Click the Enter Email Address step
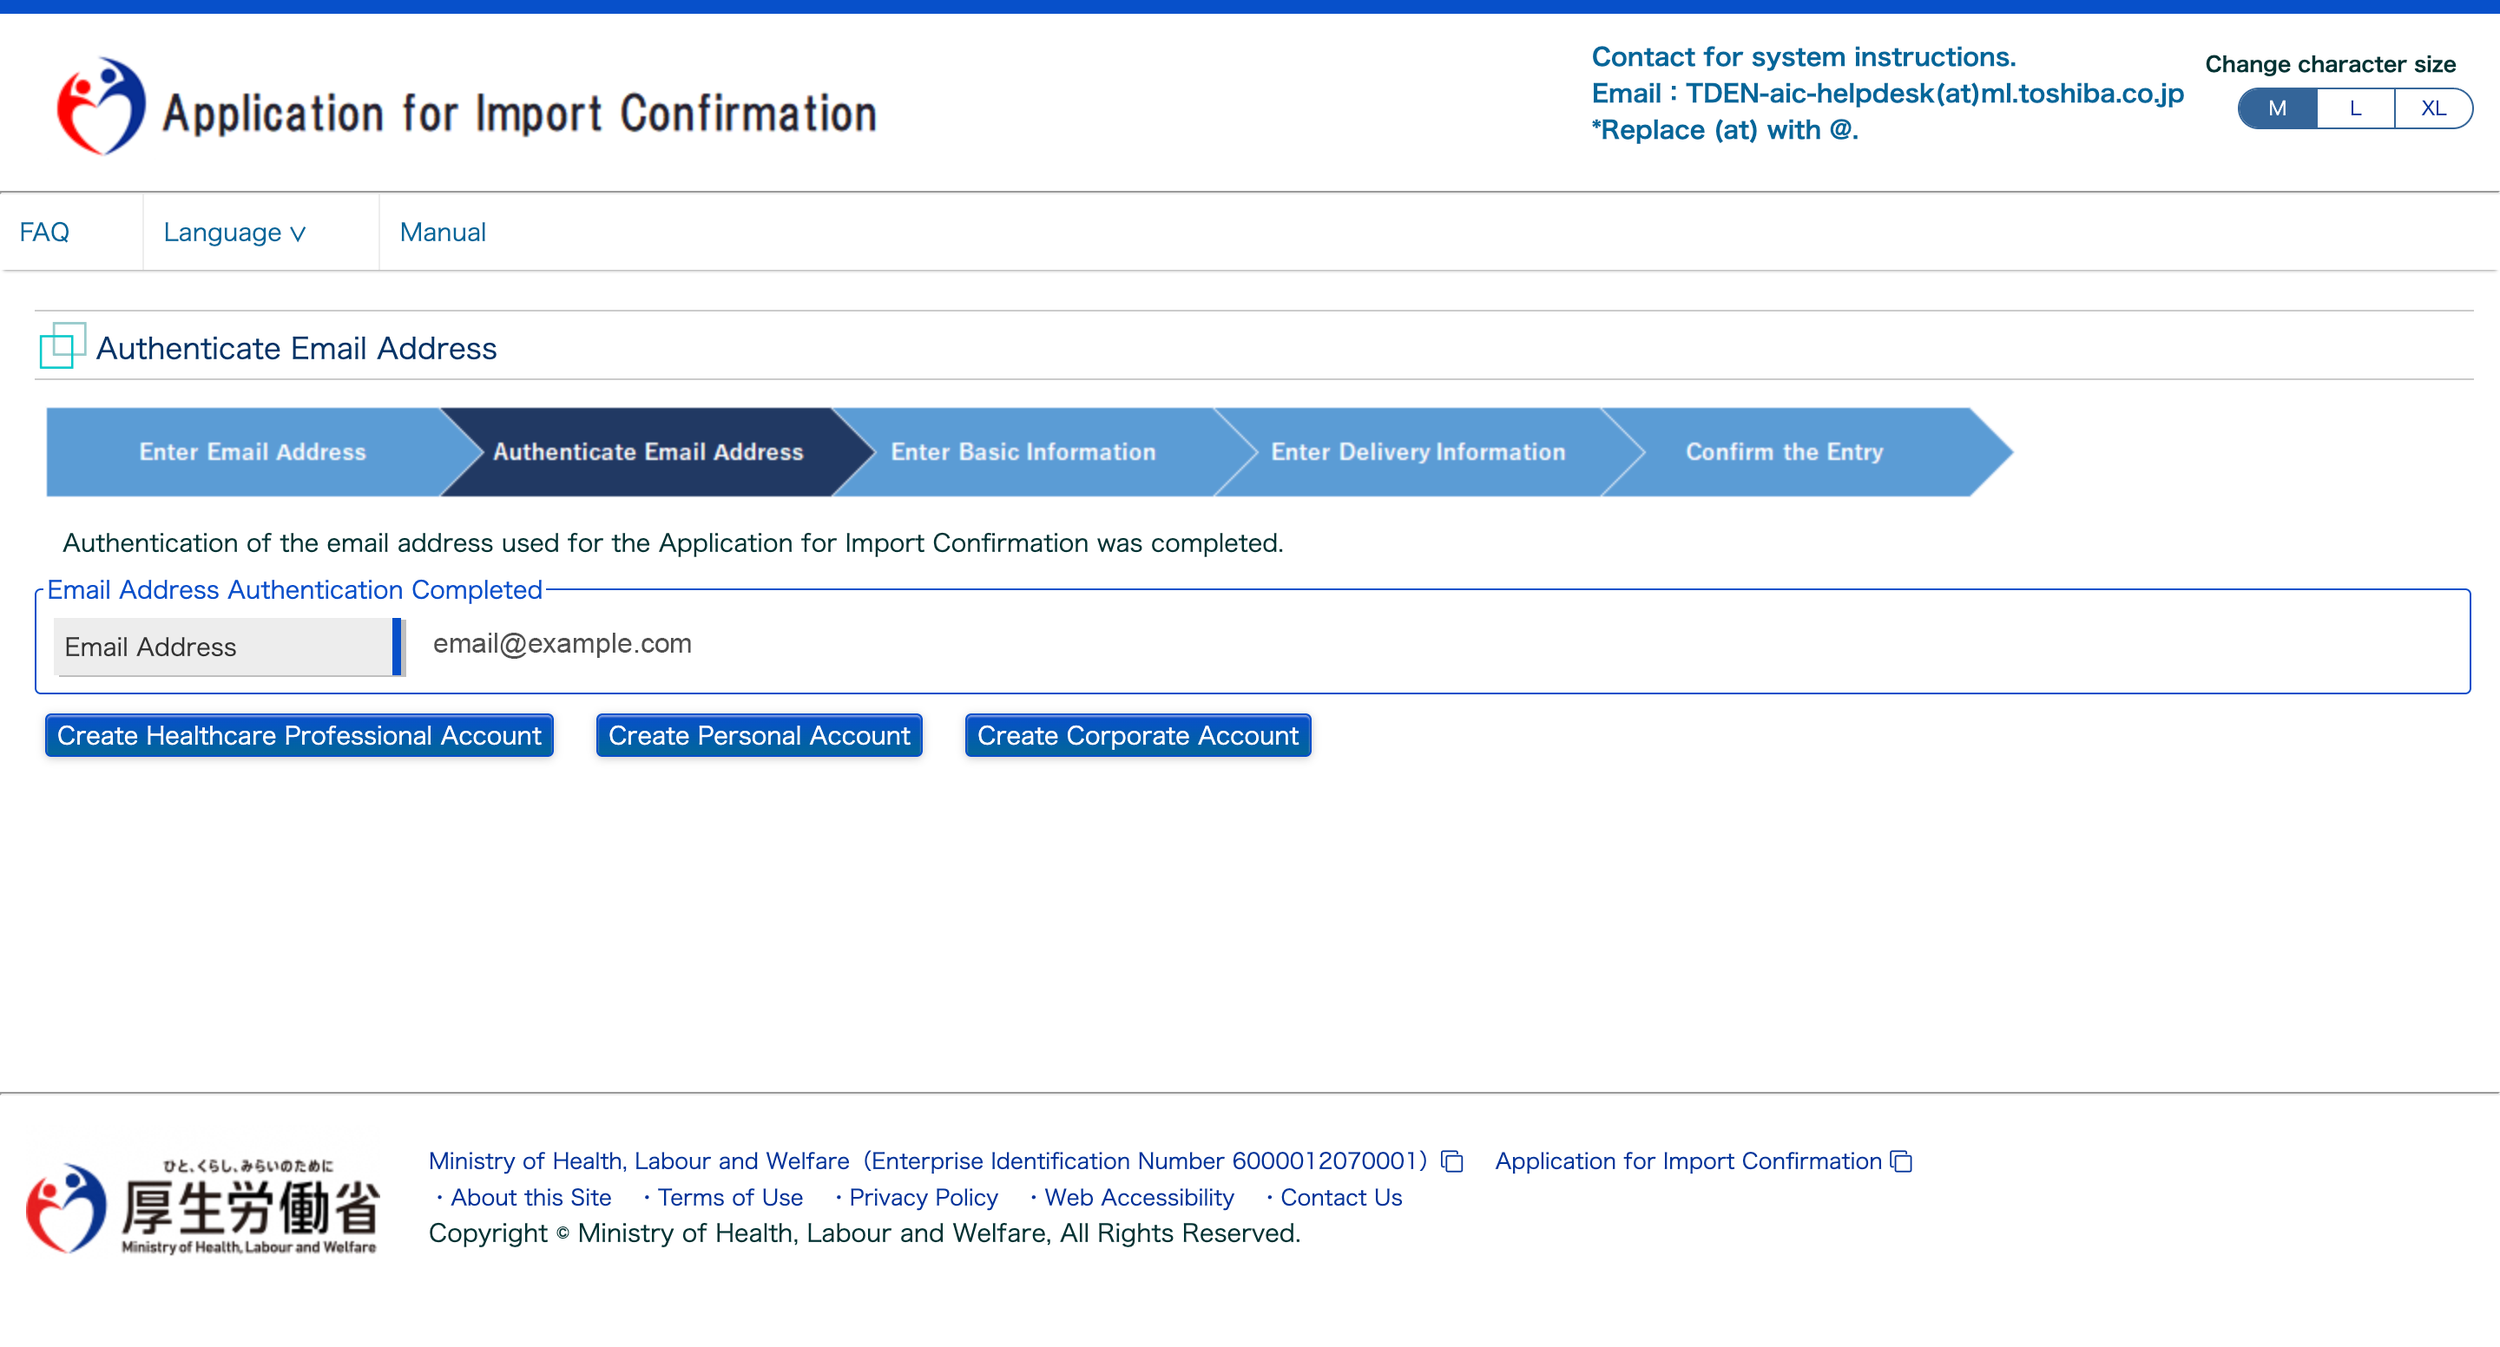2500x1347 pixels. [252, 452]
